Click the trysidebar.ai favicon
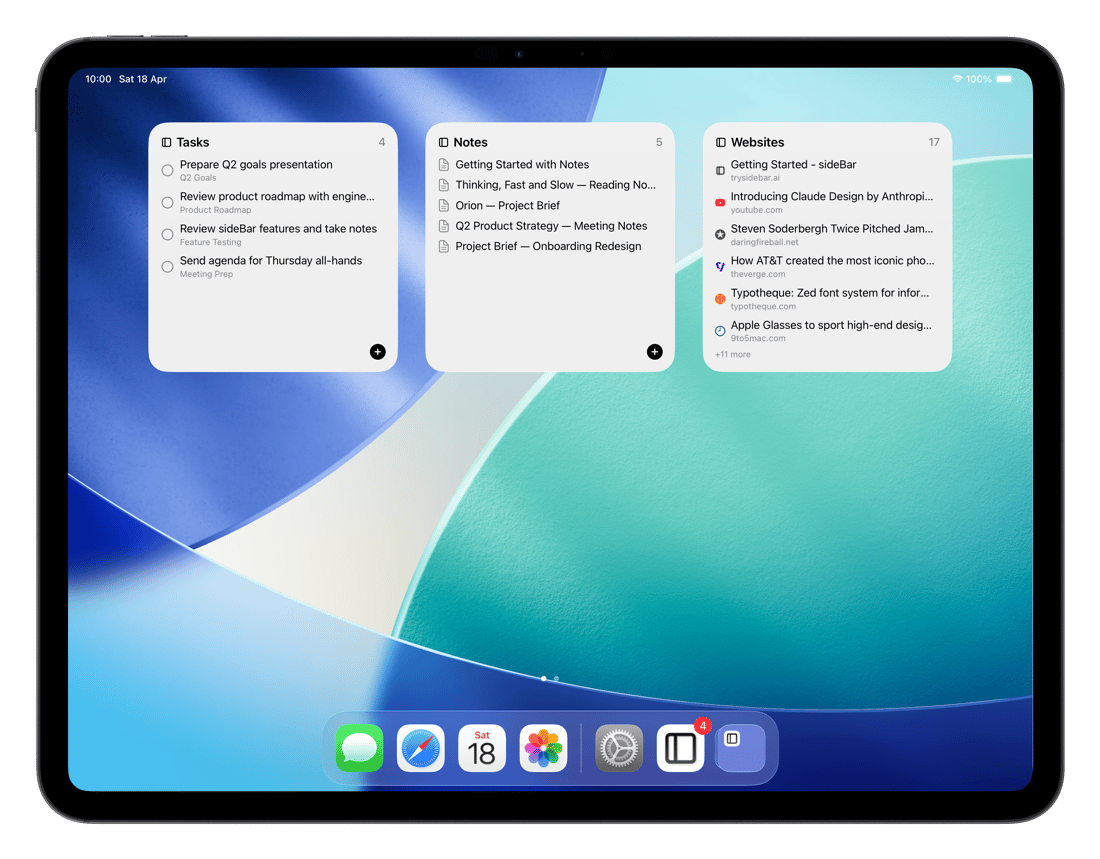The width and height of the screenshot is (1100, 859). click(x=720, y=171)
